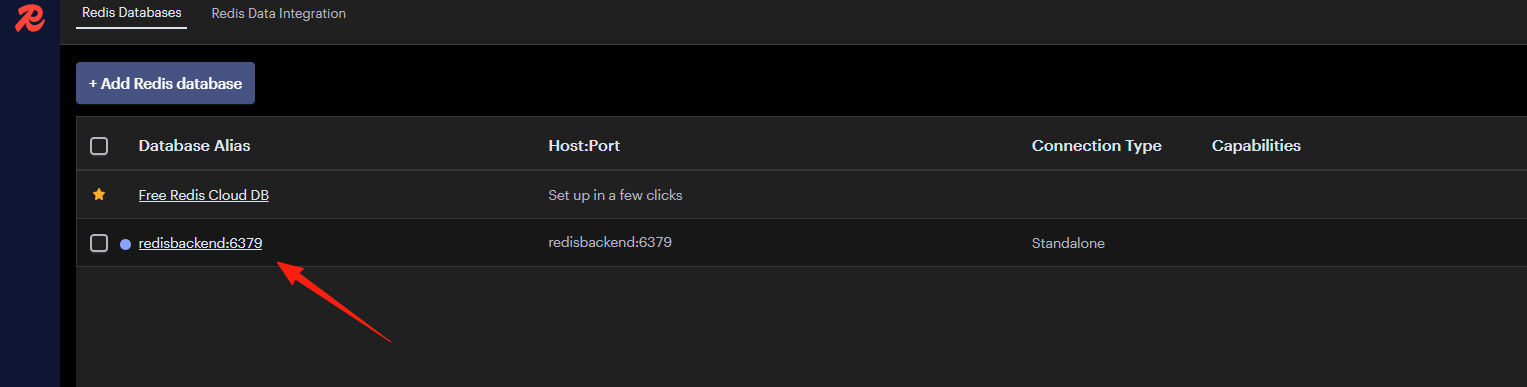
Task: Switch to the Redis Databases tab
Action: 132,13
